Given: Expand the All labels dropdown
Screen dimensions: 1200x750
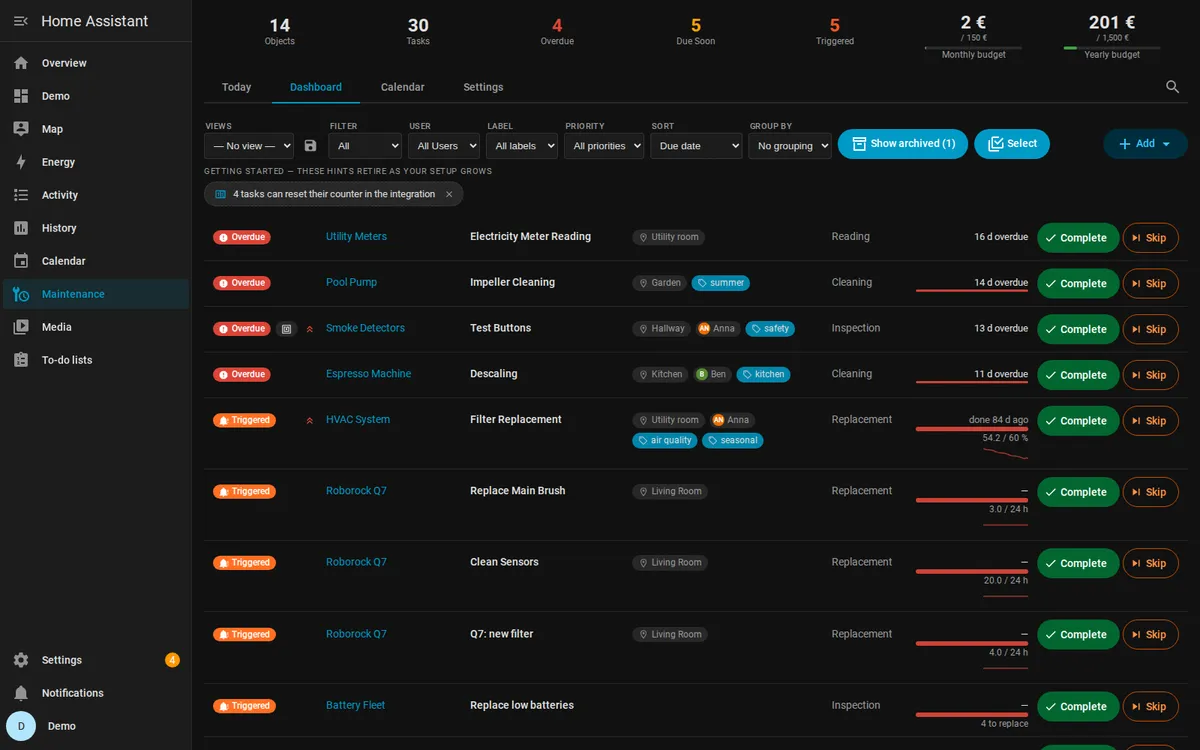Looking at the screenshot, I should pyautogui.click(x=522, y=146).
